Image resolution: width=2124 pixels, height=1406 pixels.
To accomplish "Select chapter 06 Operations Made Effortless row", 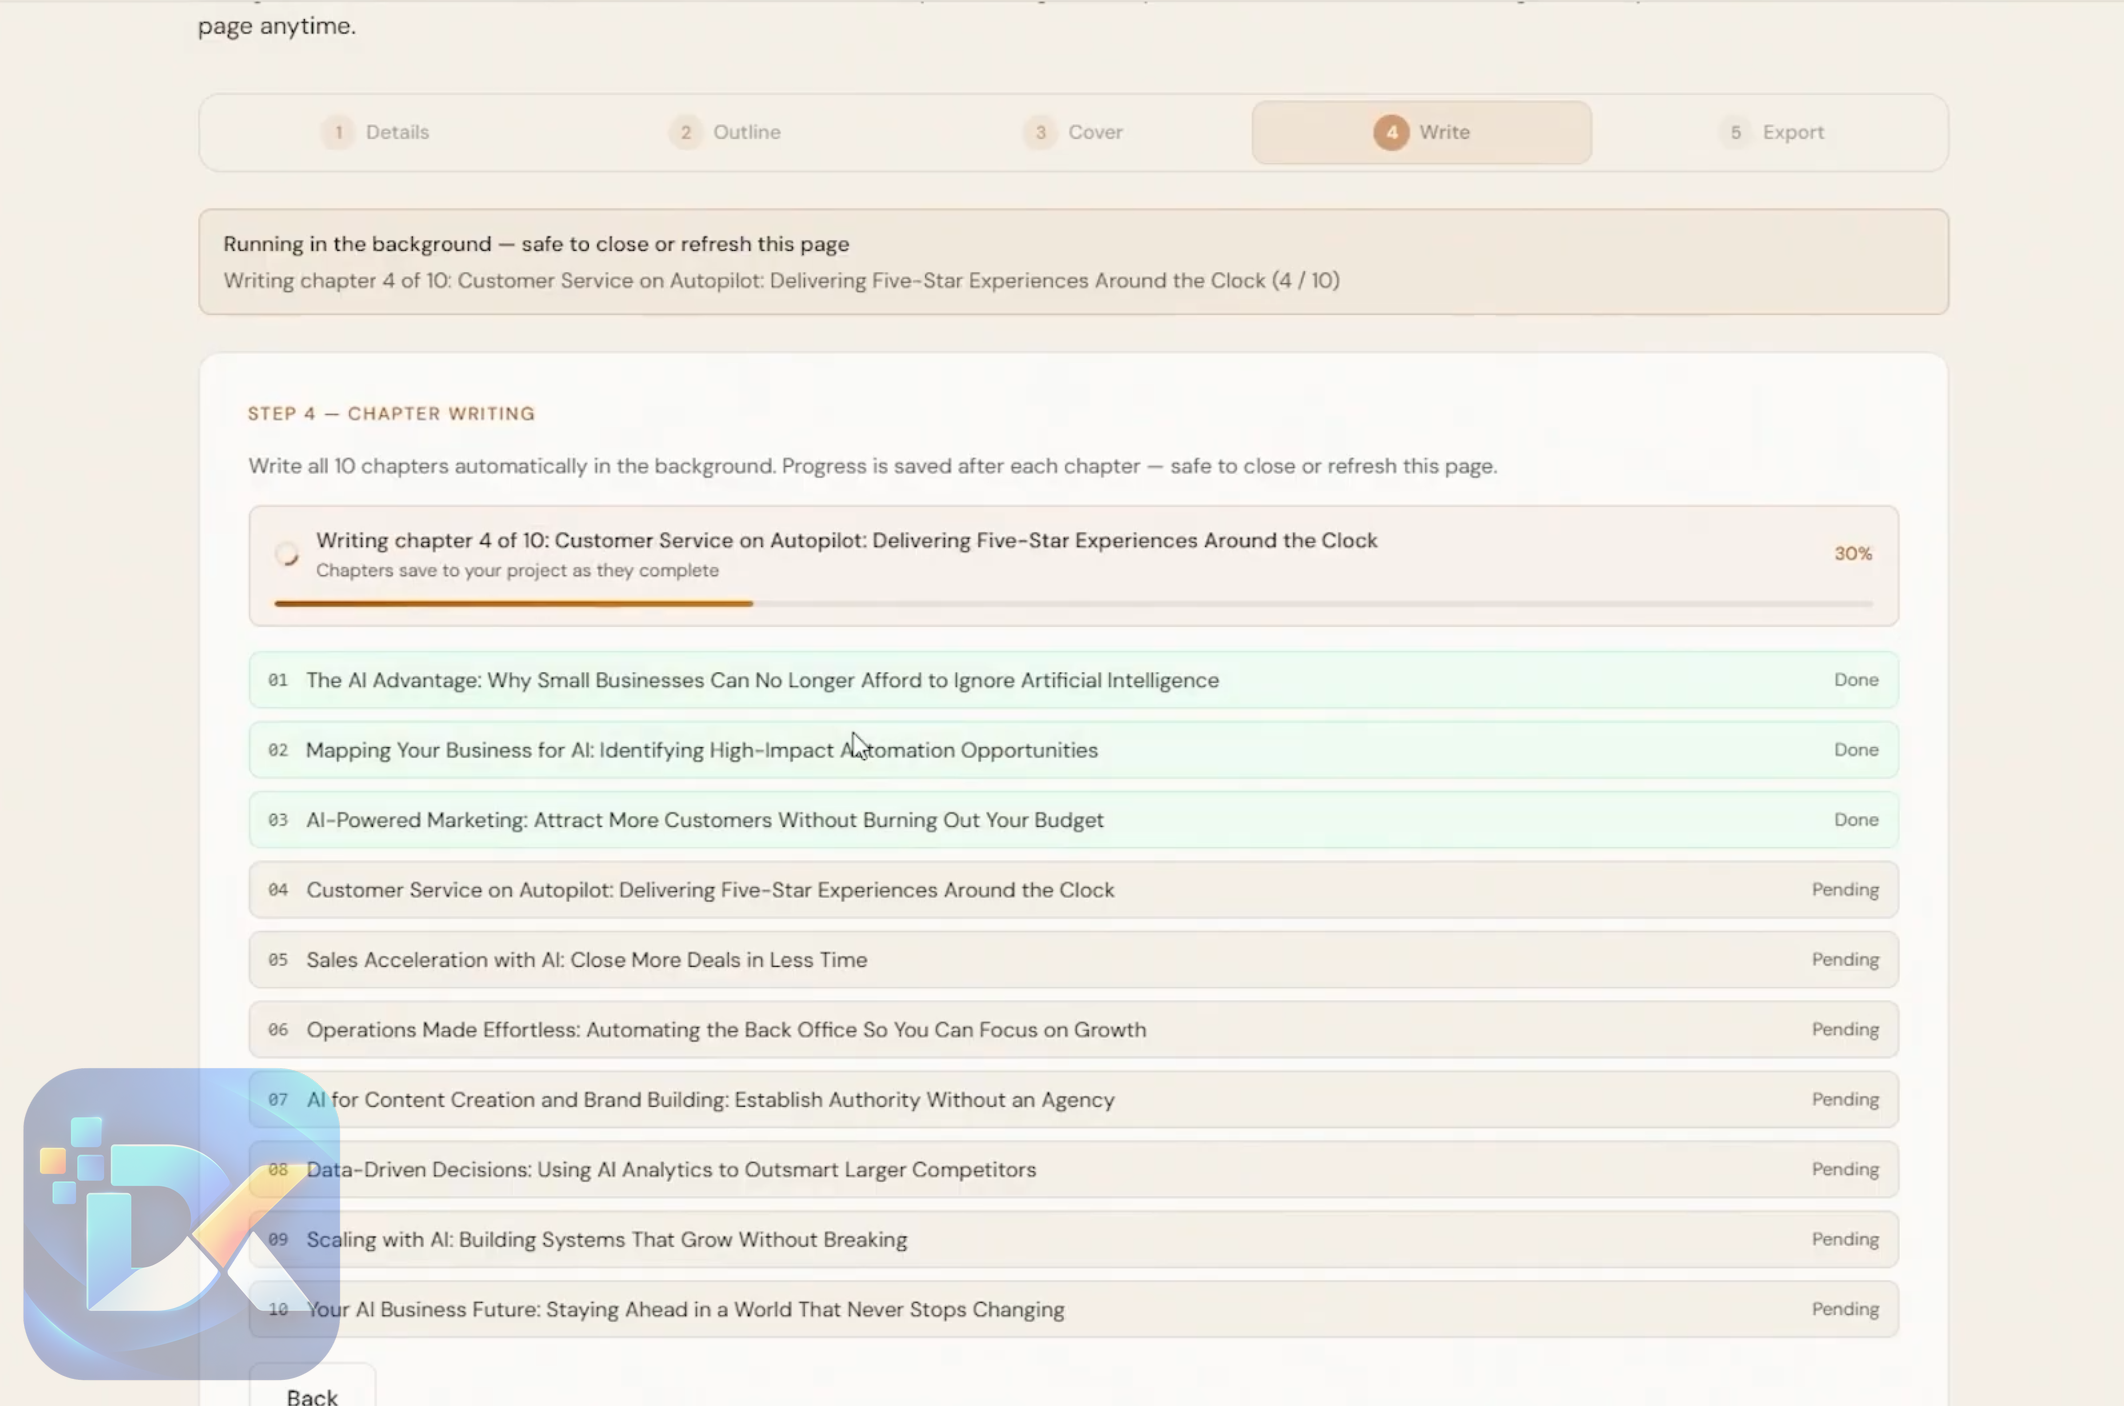I will coord(1073,1030).
